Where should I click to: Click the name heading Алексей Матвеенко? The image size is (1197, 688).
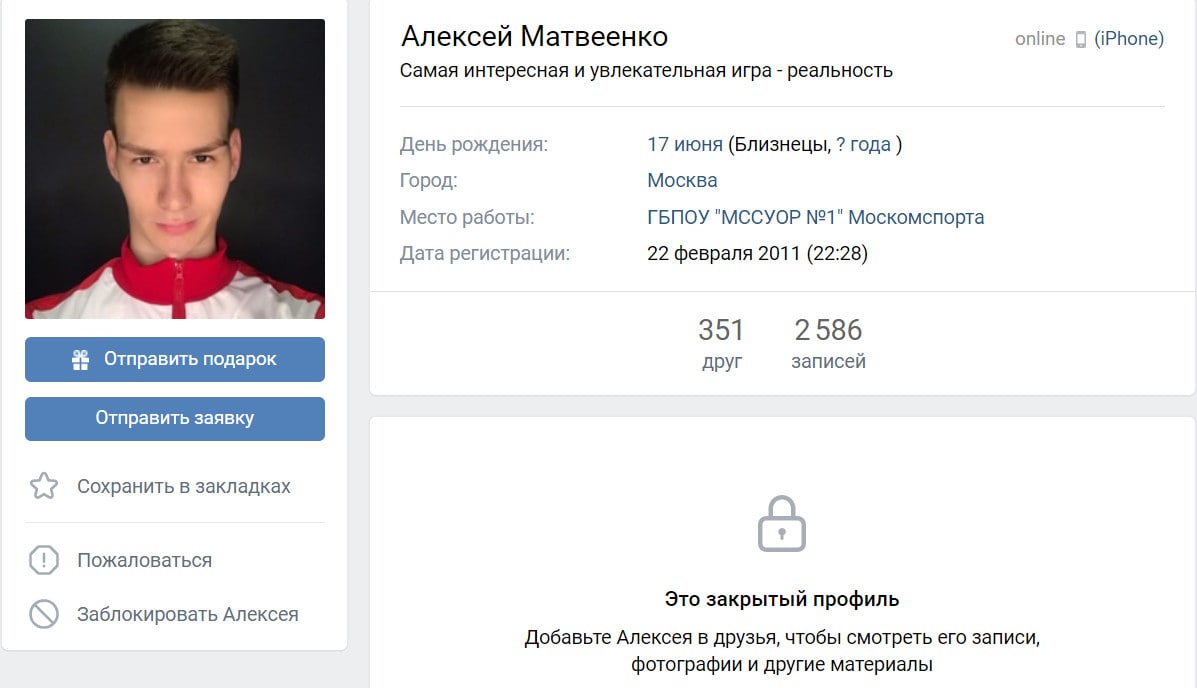[534, 37]
